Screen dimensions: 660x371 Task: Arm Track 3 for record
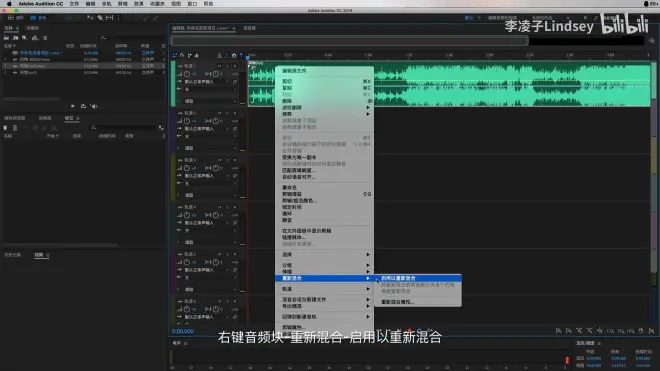coord(235,160)
